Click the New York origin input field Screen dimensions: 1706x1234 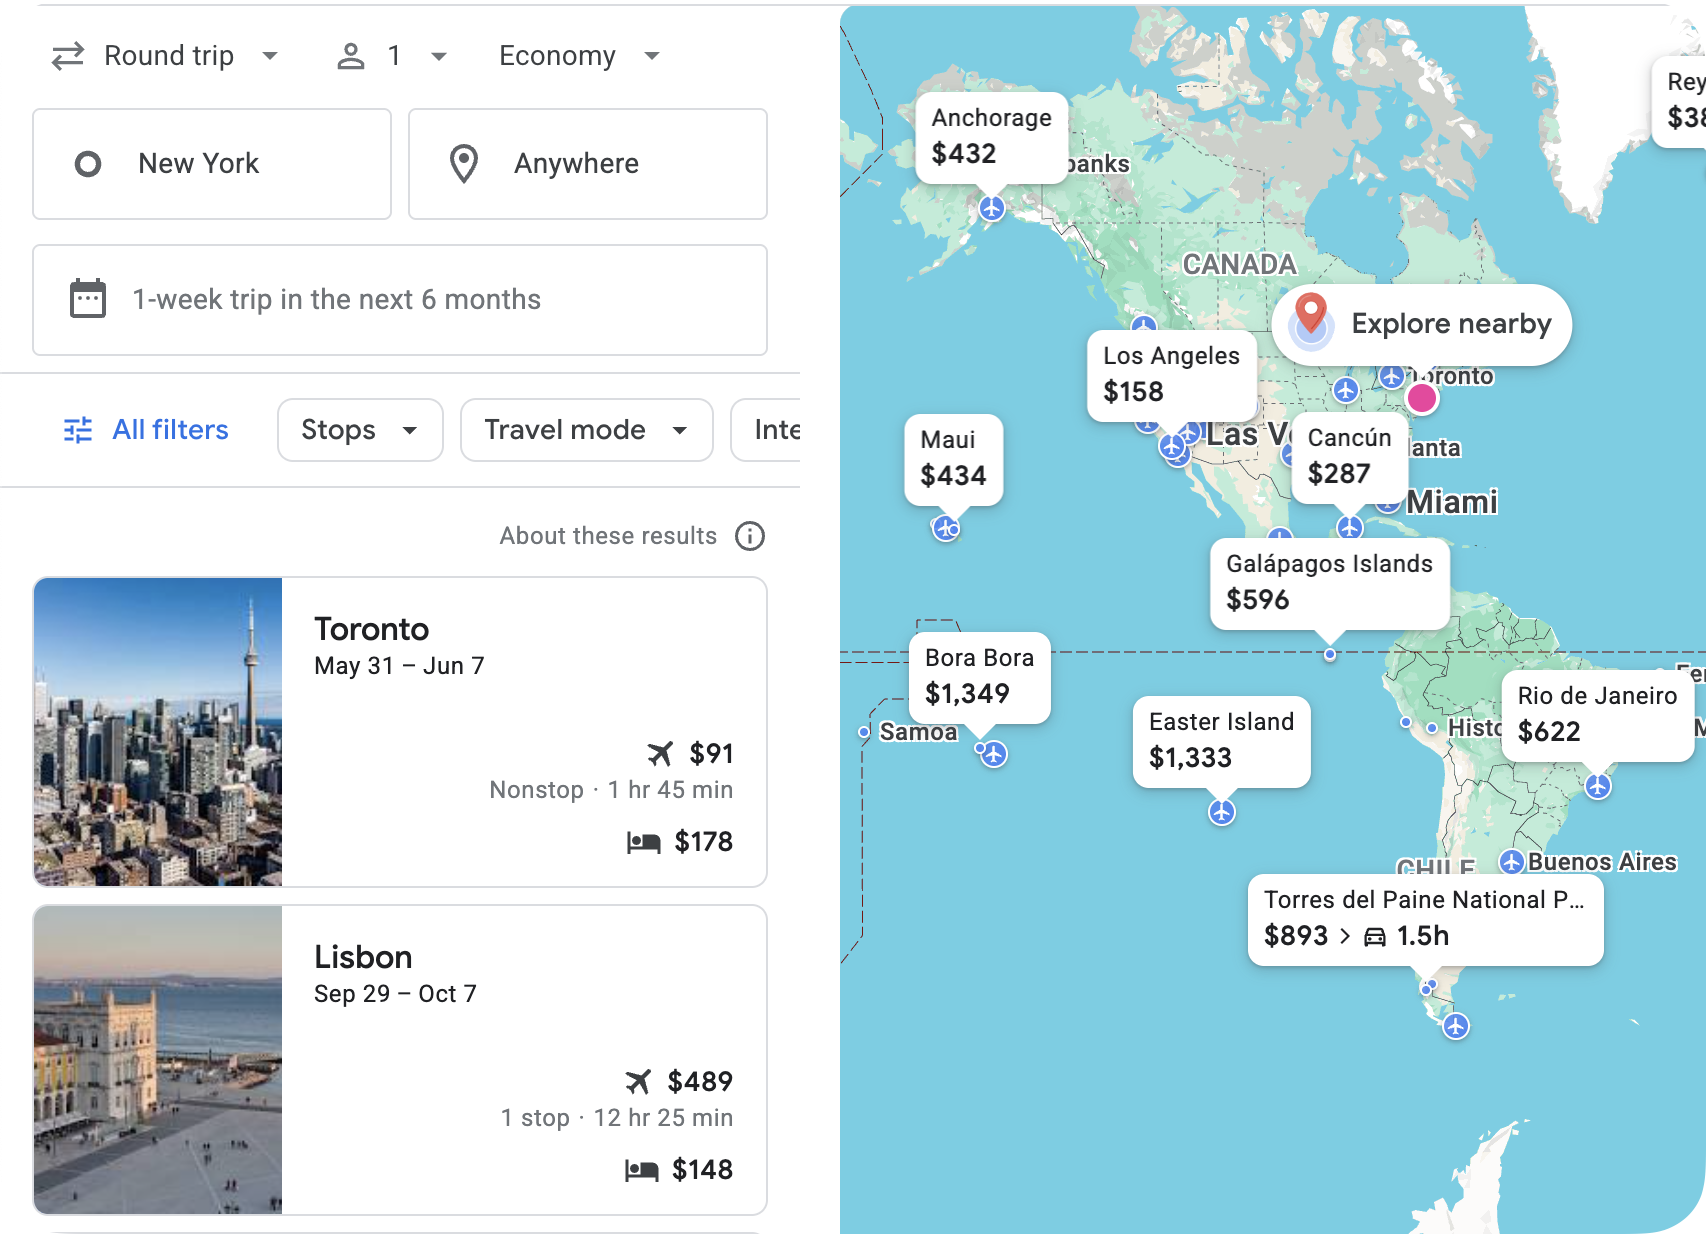(212, 163)
